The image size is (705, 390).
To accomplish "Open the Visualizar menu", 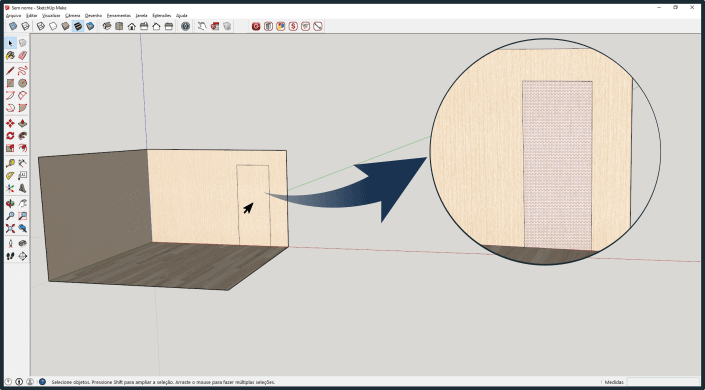I will (x=51, y=15).
